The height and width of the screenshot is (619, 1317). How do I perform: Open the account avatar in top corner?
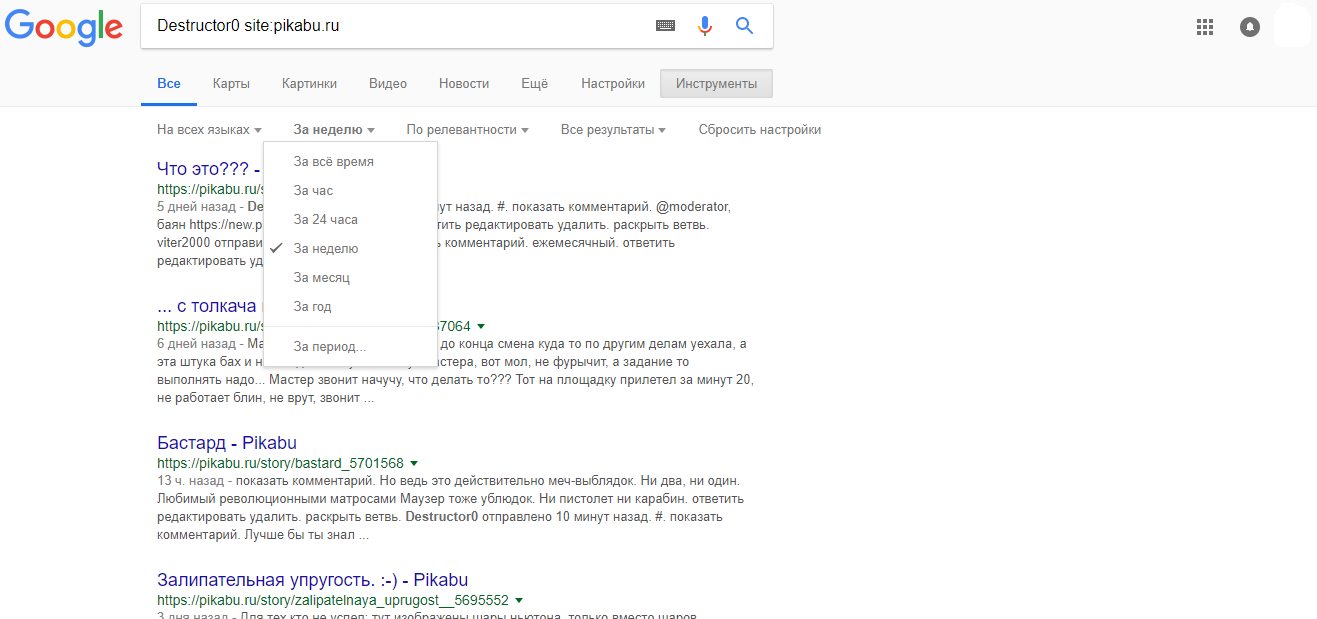[x=1292, y=27]
